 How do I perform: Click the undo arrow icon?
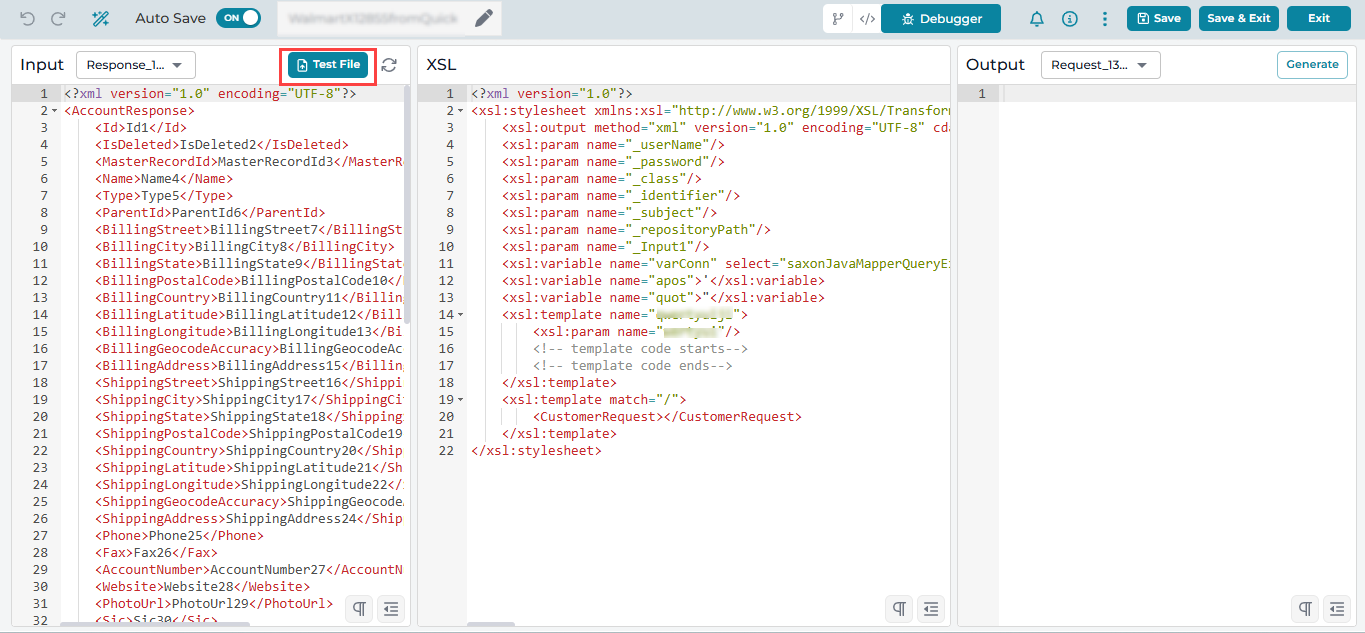click(x=27, y=18)
